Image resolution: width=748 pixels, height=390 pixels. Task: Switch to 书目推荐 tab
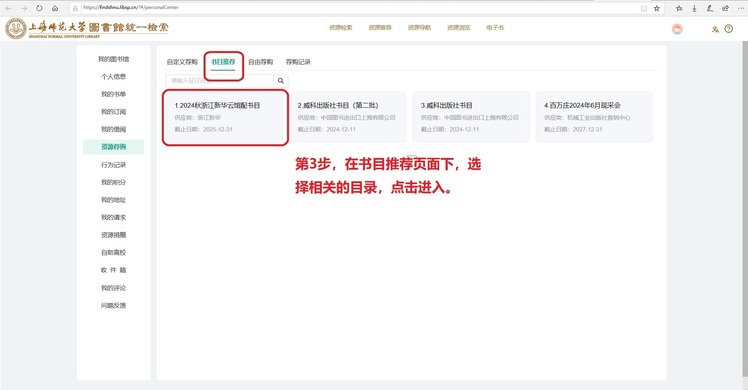click(223, 62)
